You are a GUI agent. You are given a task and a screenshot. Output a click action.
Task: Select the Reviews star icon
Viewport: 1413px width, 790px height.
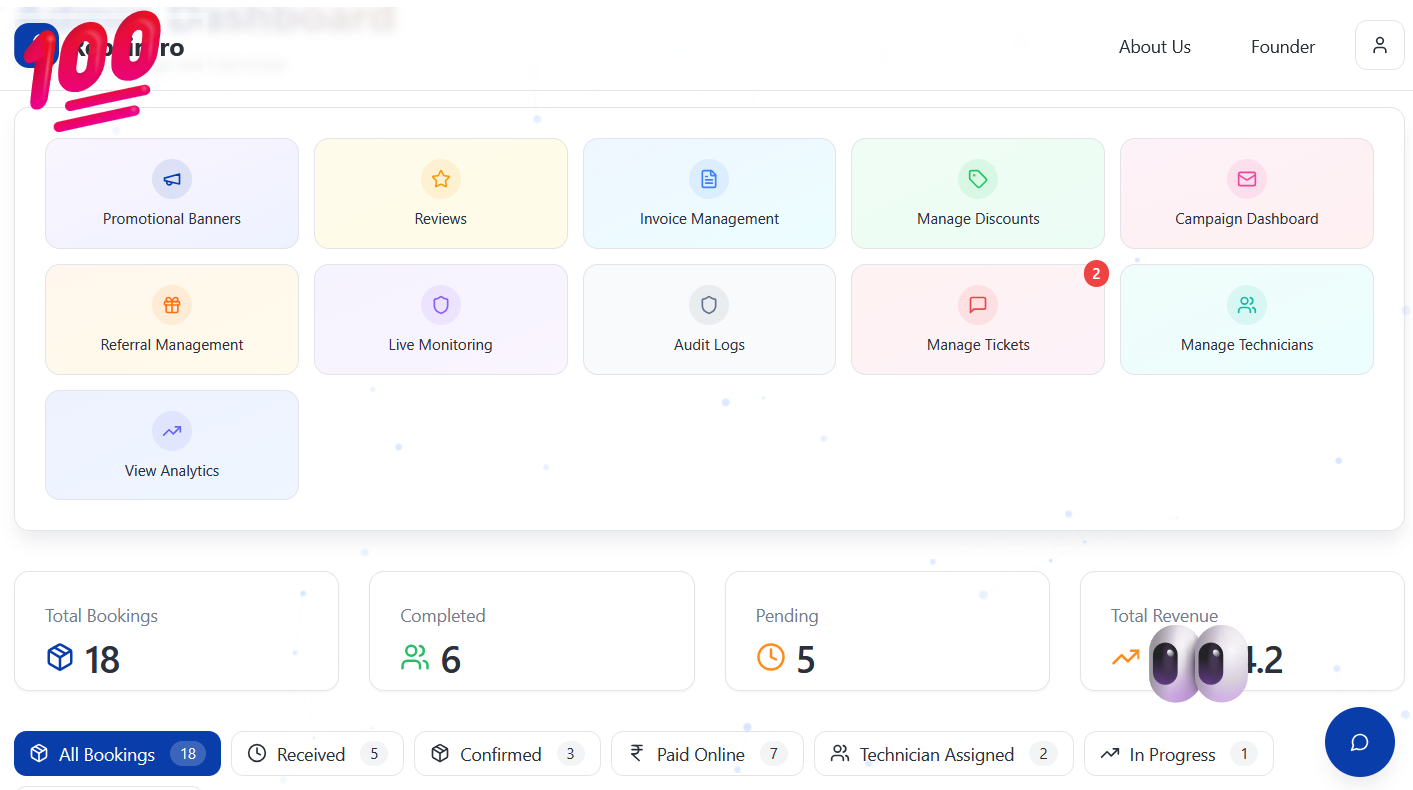[x=440, y=178]
